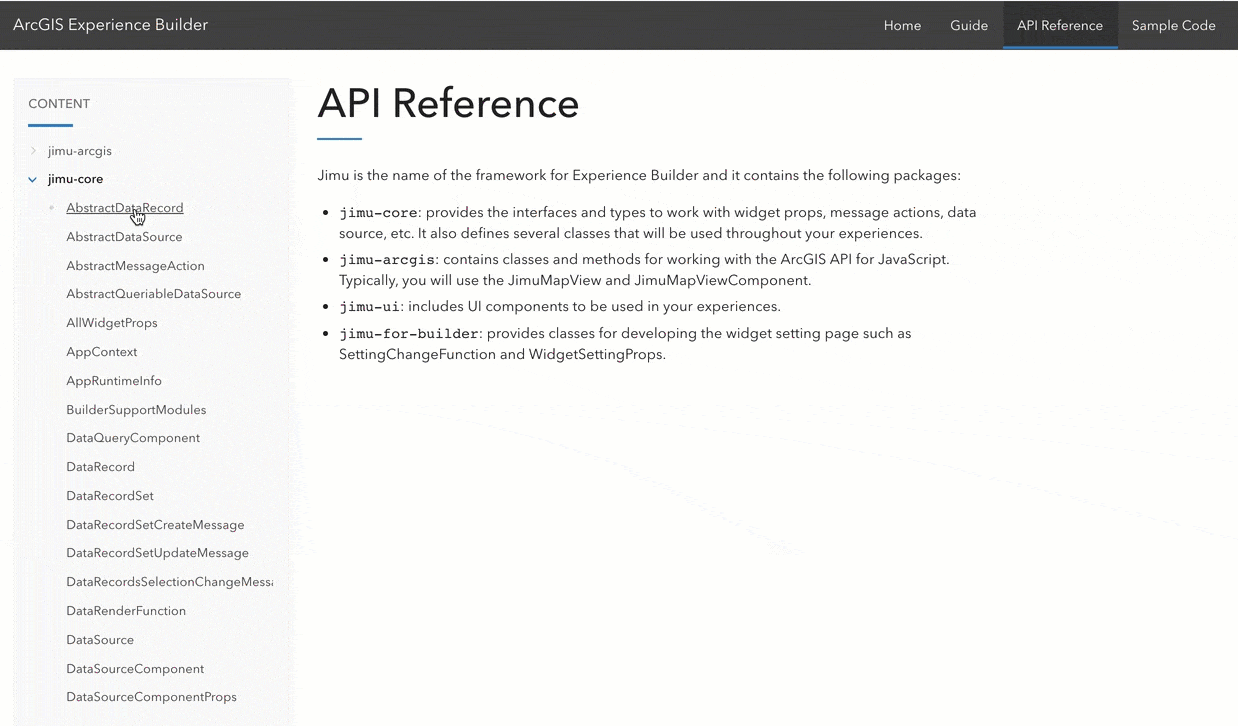Switch to the Guide tab

click(x=969, y=25)
